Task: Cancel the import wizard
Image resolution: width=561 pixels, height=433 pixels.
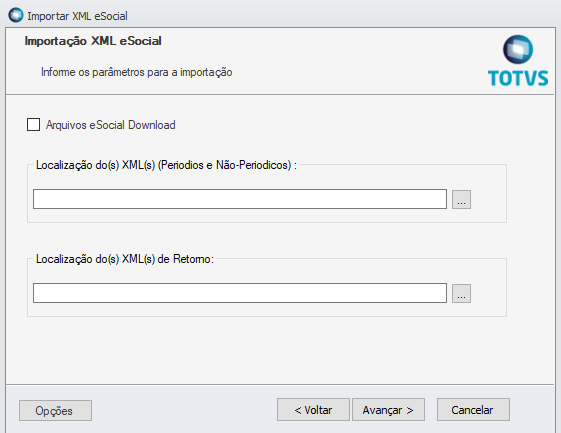Action: 473,410
